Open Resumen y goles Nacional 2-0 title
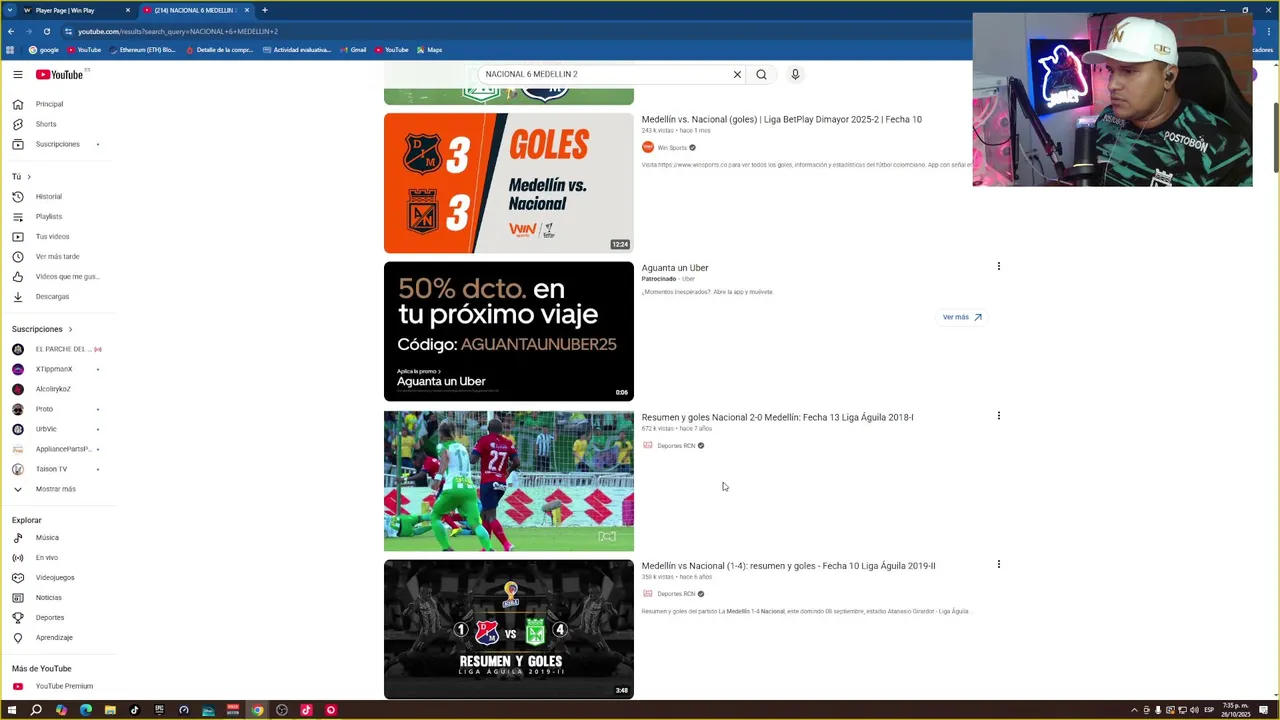The height and width of the screenshot is (720, 1280). pyautogui.click(x=777, y=417)
